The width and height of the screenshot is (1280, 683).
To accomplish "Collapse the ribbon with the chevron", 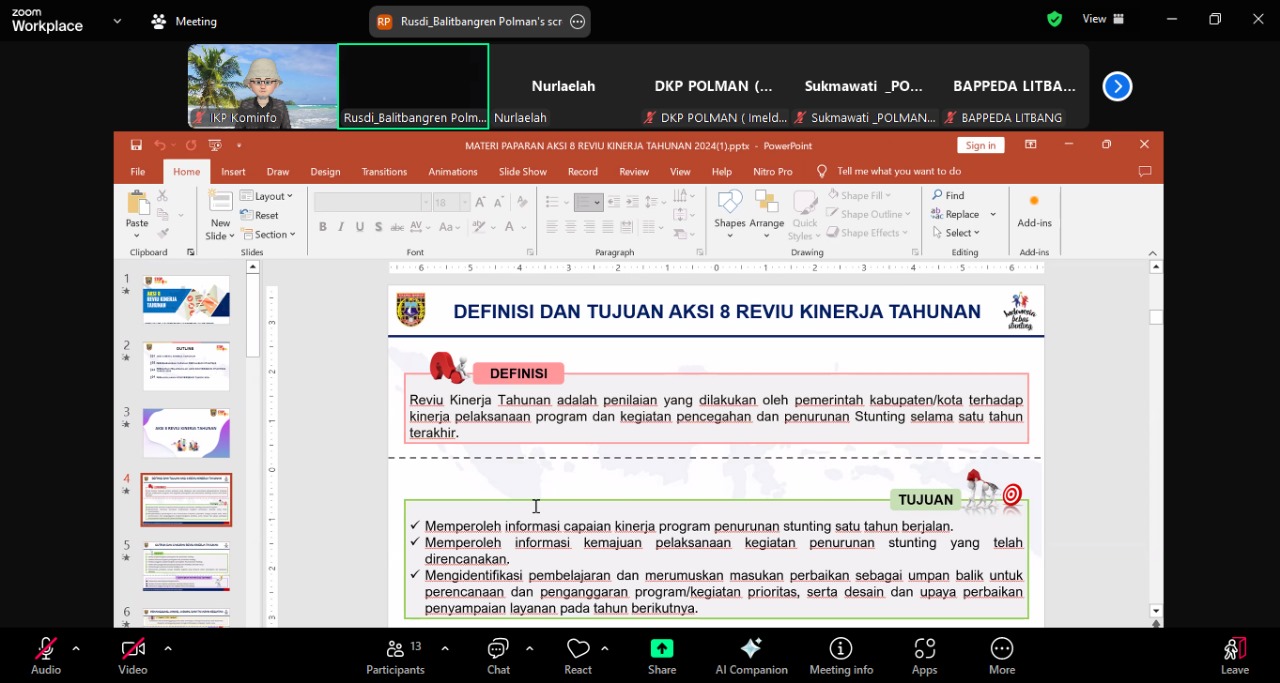I will [x=1152, y=254].
